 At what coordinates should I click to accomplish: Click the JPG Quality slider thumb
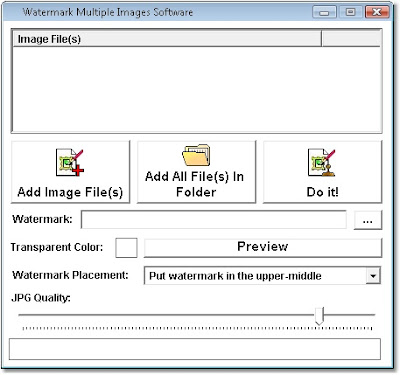point(319,316)
